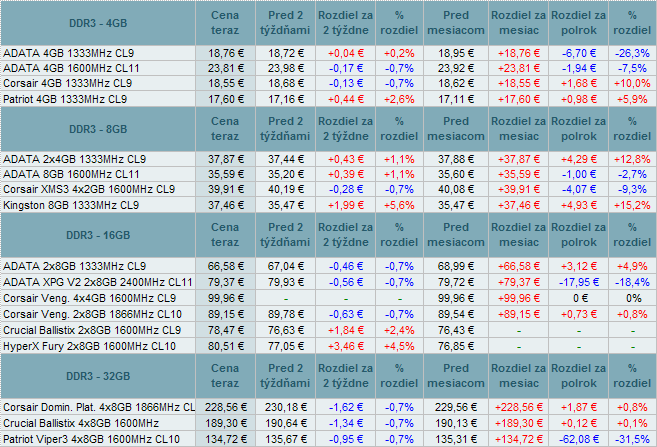Click current price '18,76 €'
The height and width of the screenshot is (447, 657).
[226, 53]
